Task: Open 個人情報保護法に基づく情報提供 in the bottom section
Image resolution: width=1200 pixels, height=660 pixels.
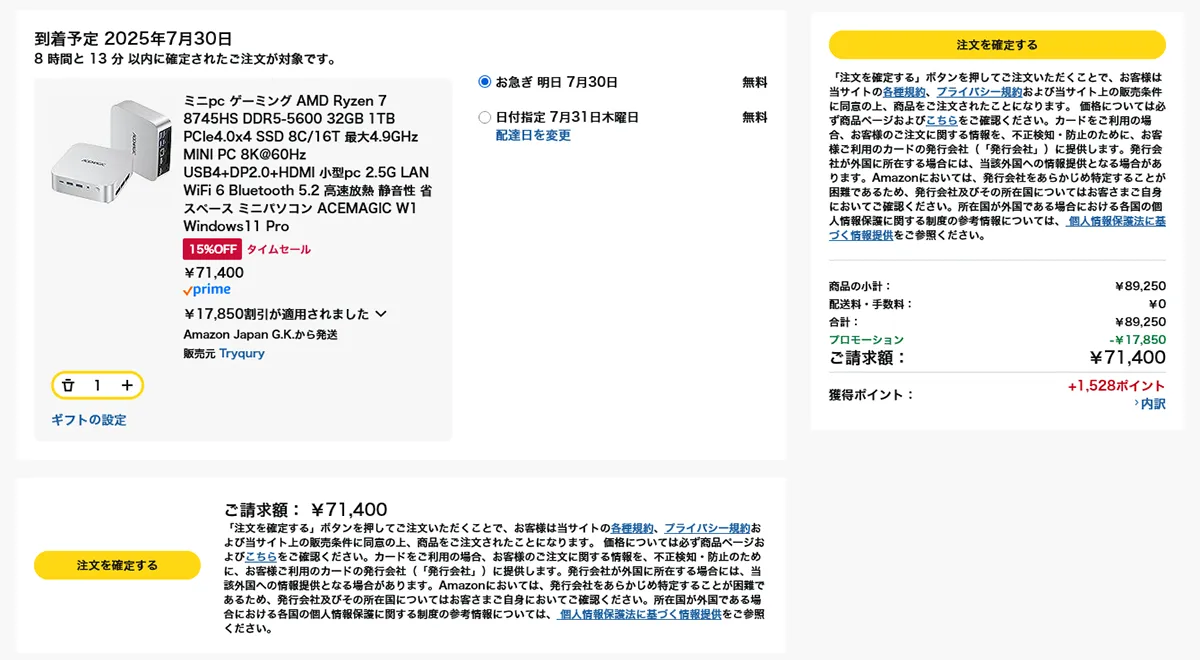Action: pyautogui.click(x=641, y=614)
